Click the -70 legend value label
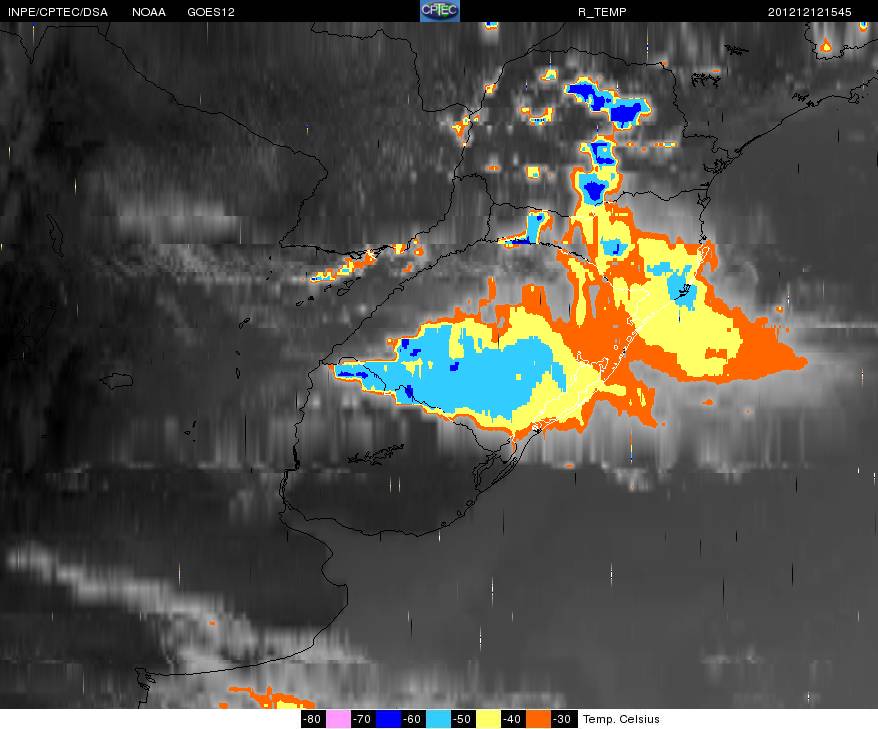 363,719
